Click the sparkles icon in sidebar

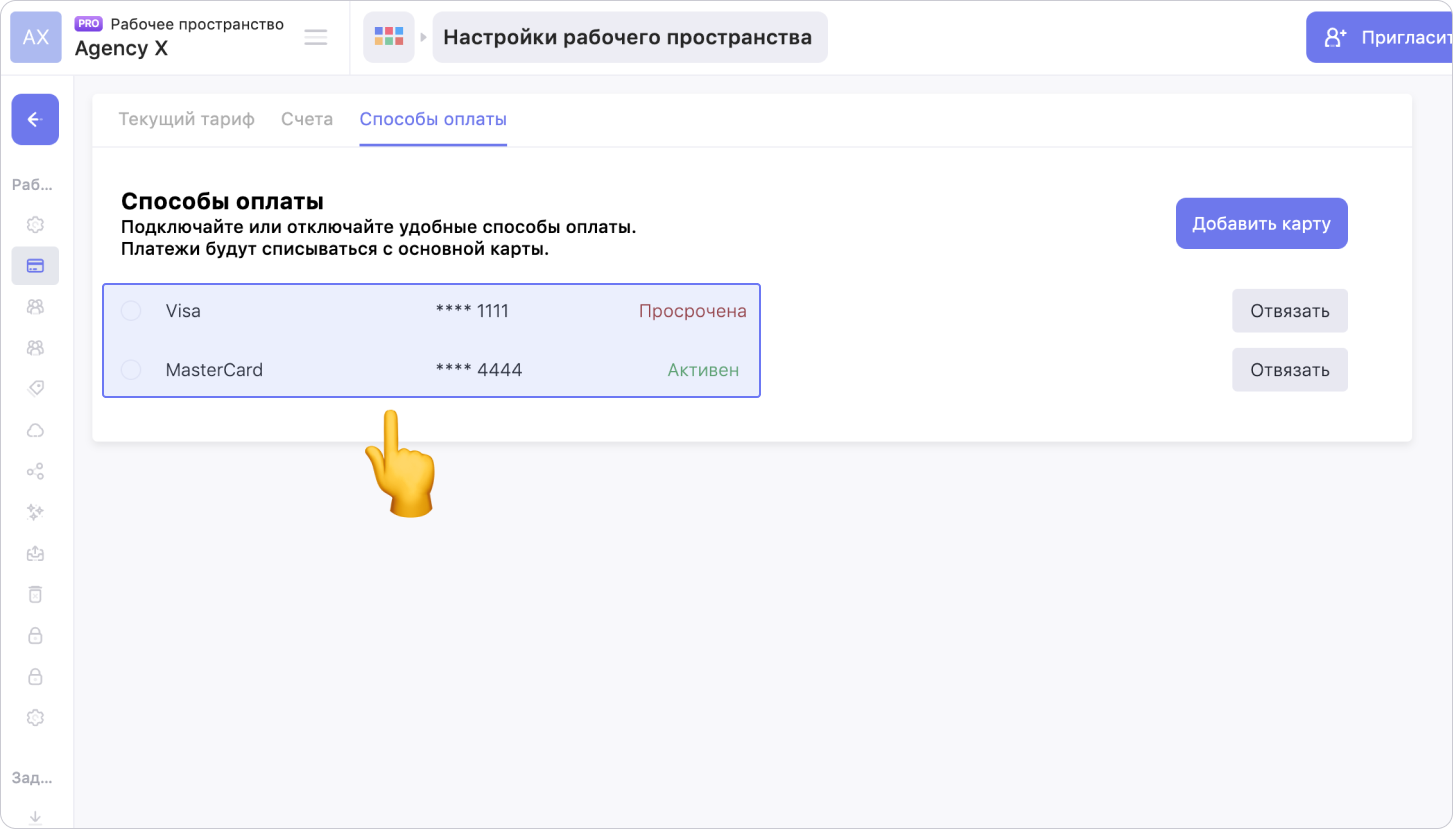click(35, 512)
